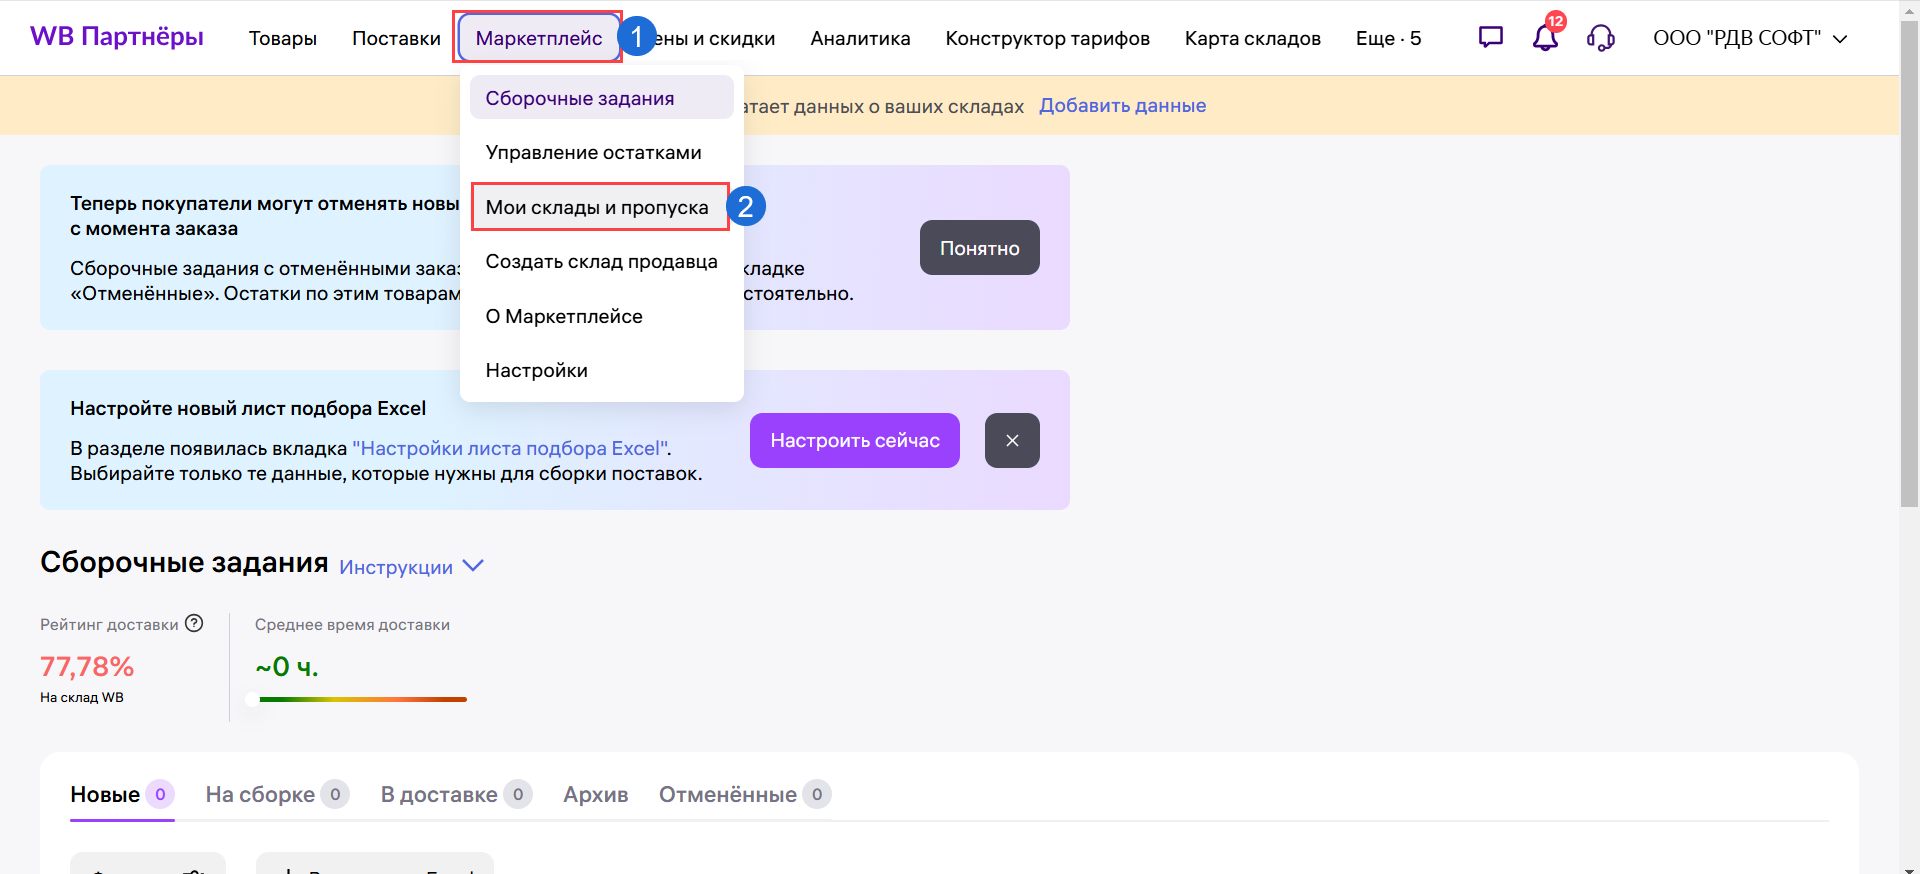This screenshot has height=874, width=1920.
Task: Switch to the В доставке tab
Action: point(456,795)
